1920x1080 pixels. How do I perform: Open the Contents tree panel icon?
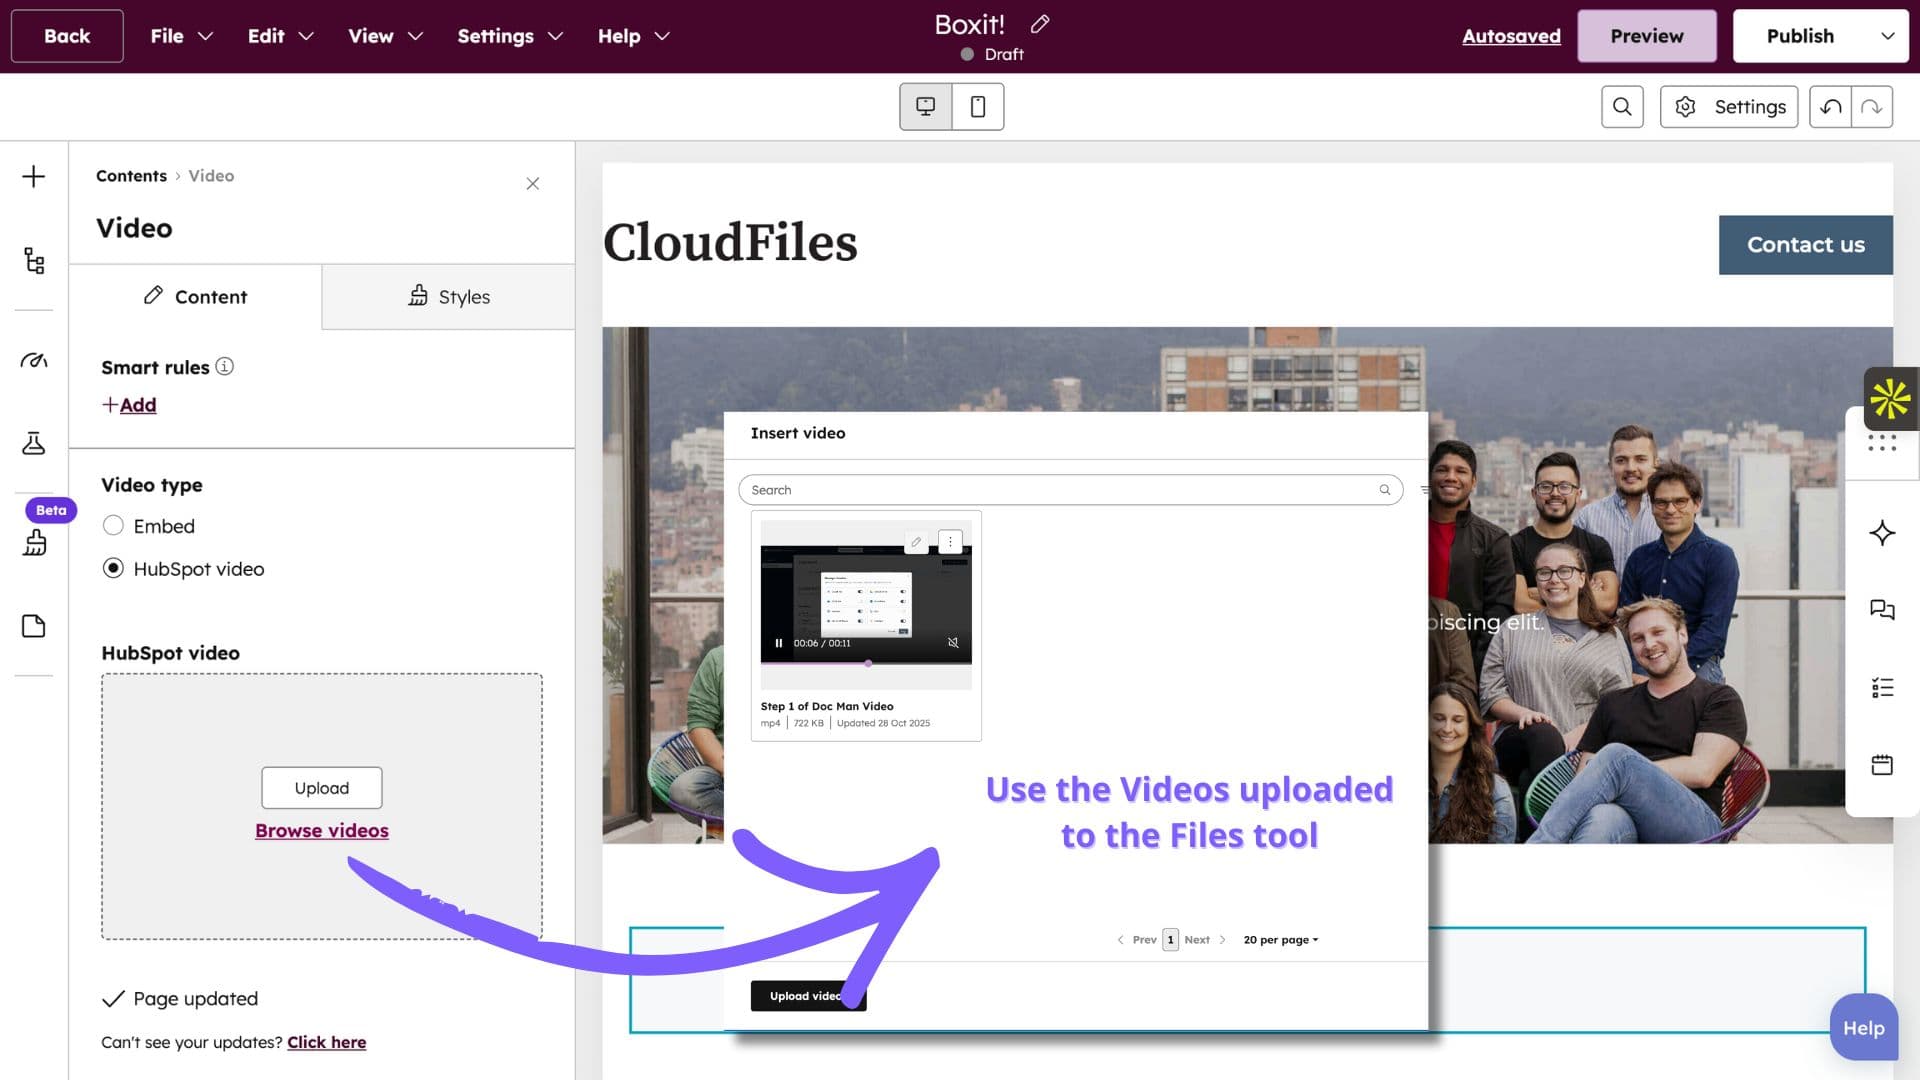[x=33, y=260]
